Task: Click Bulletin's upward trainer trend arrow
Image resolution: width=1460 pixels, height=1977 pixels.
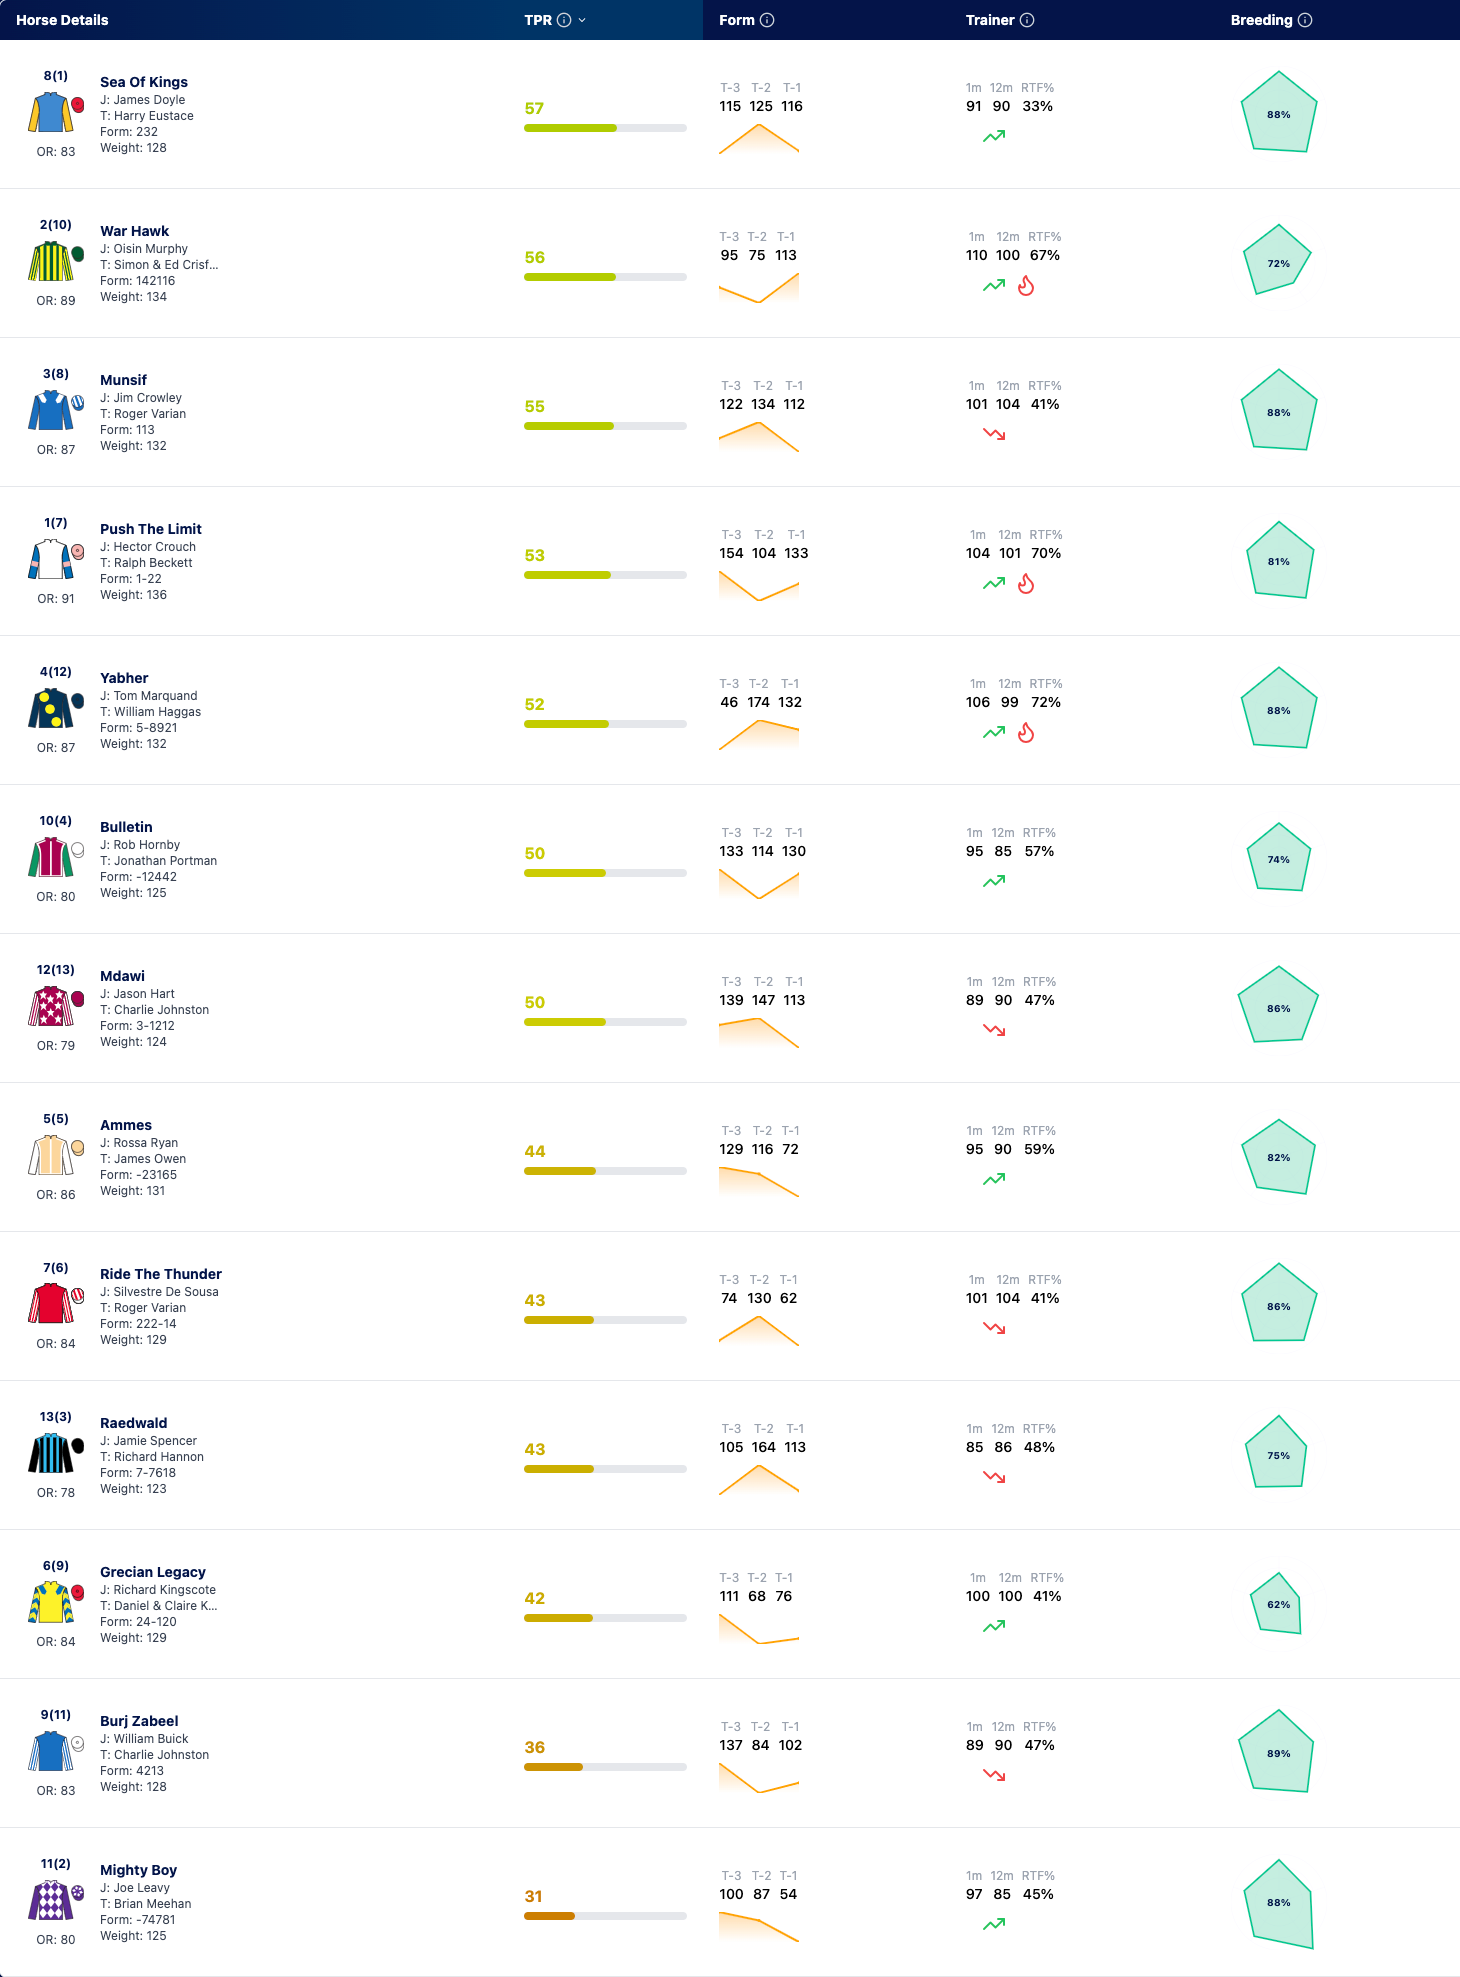Action: click(994, 881)
